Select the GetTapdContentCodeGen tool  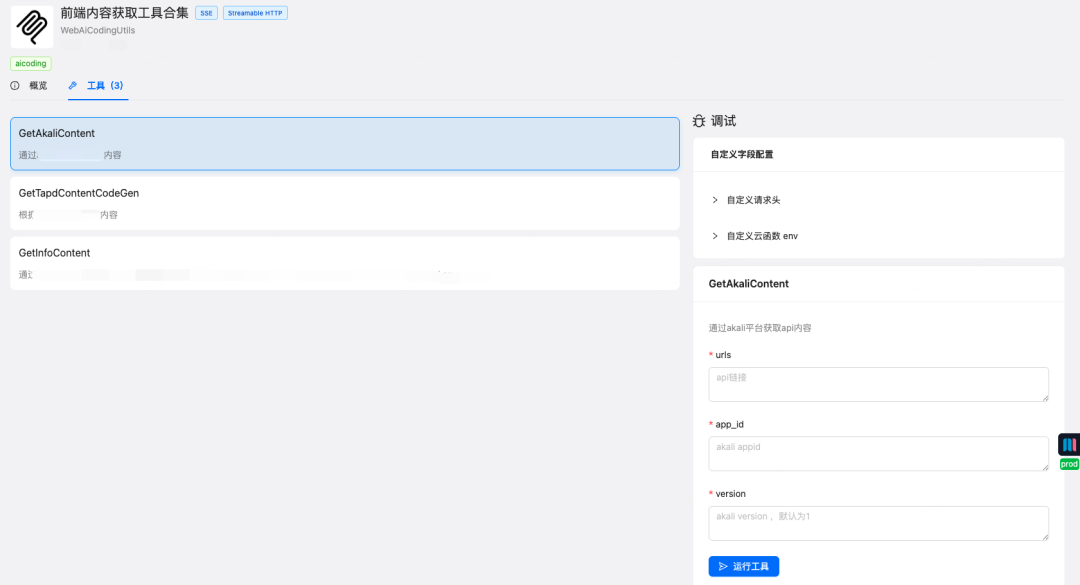click(345, 203)
